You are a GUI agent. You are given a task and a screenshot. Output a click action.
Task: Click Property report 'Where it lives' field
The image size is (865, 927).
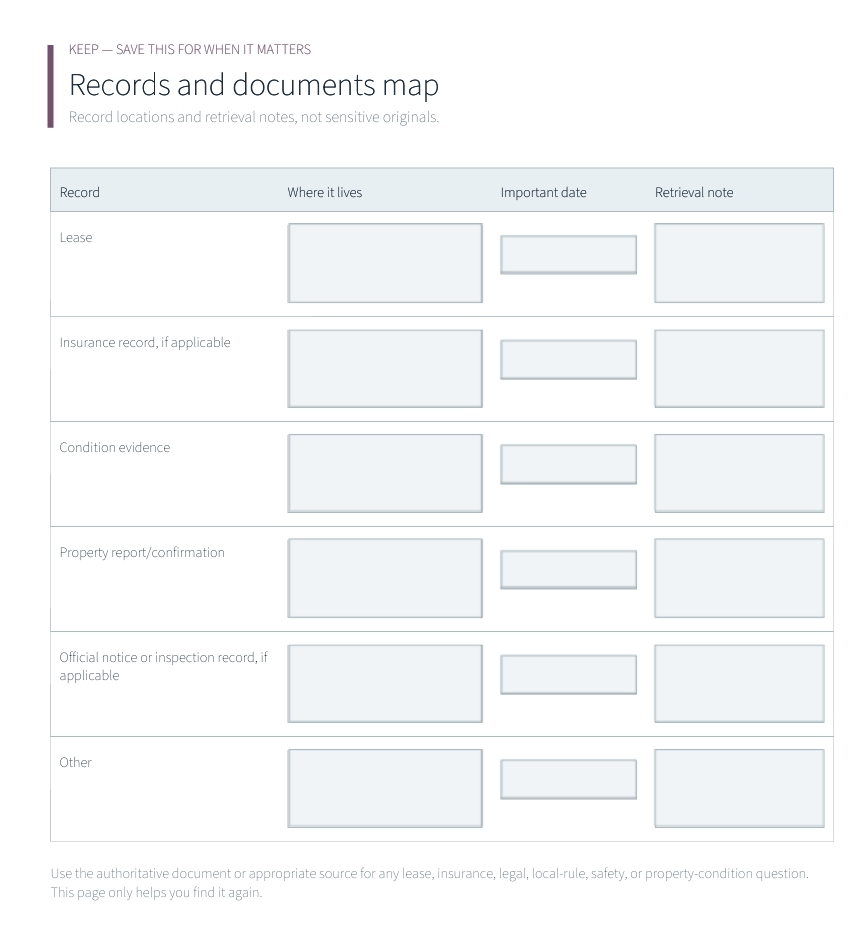click(385, 578)
